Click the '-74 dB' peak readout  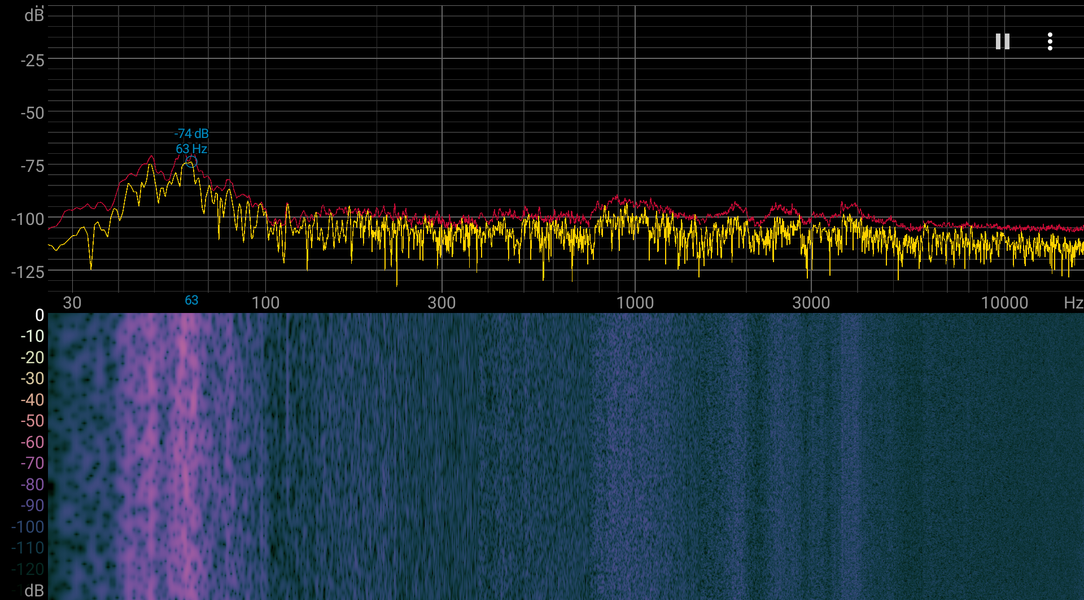coord(191,133)
